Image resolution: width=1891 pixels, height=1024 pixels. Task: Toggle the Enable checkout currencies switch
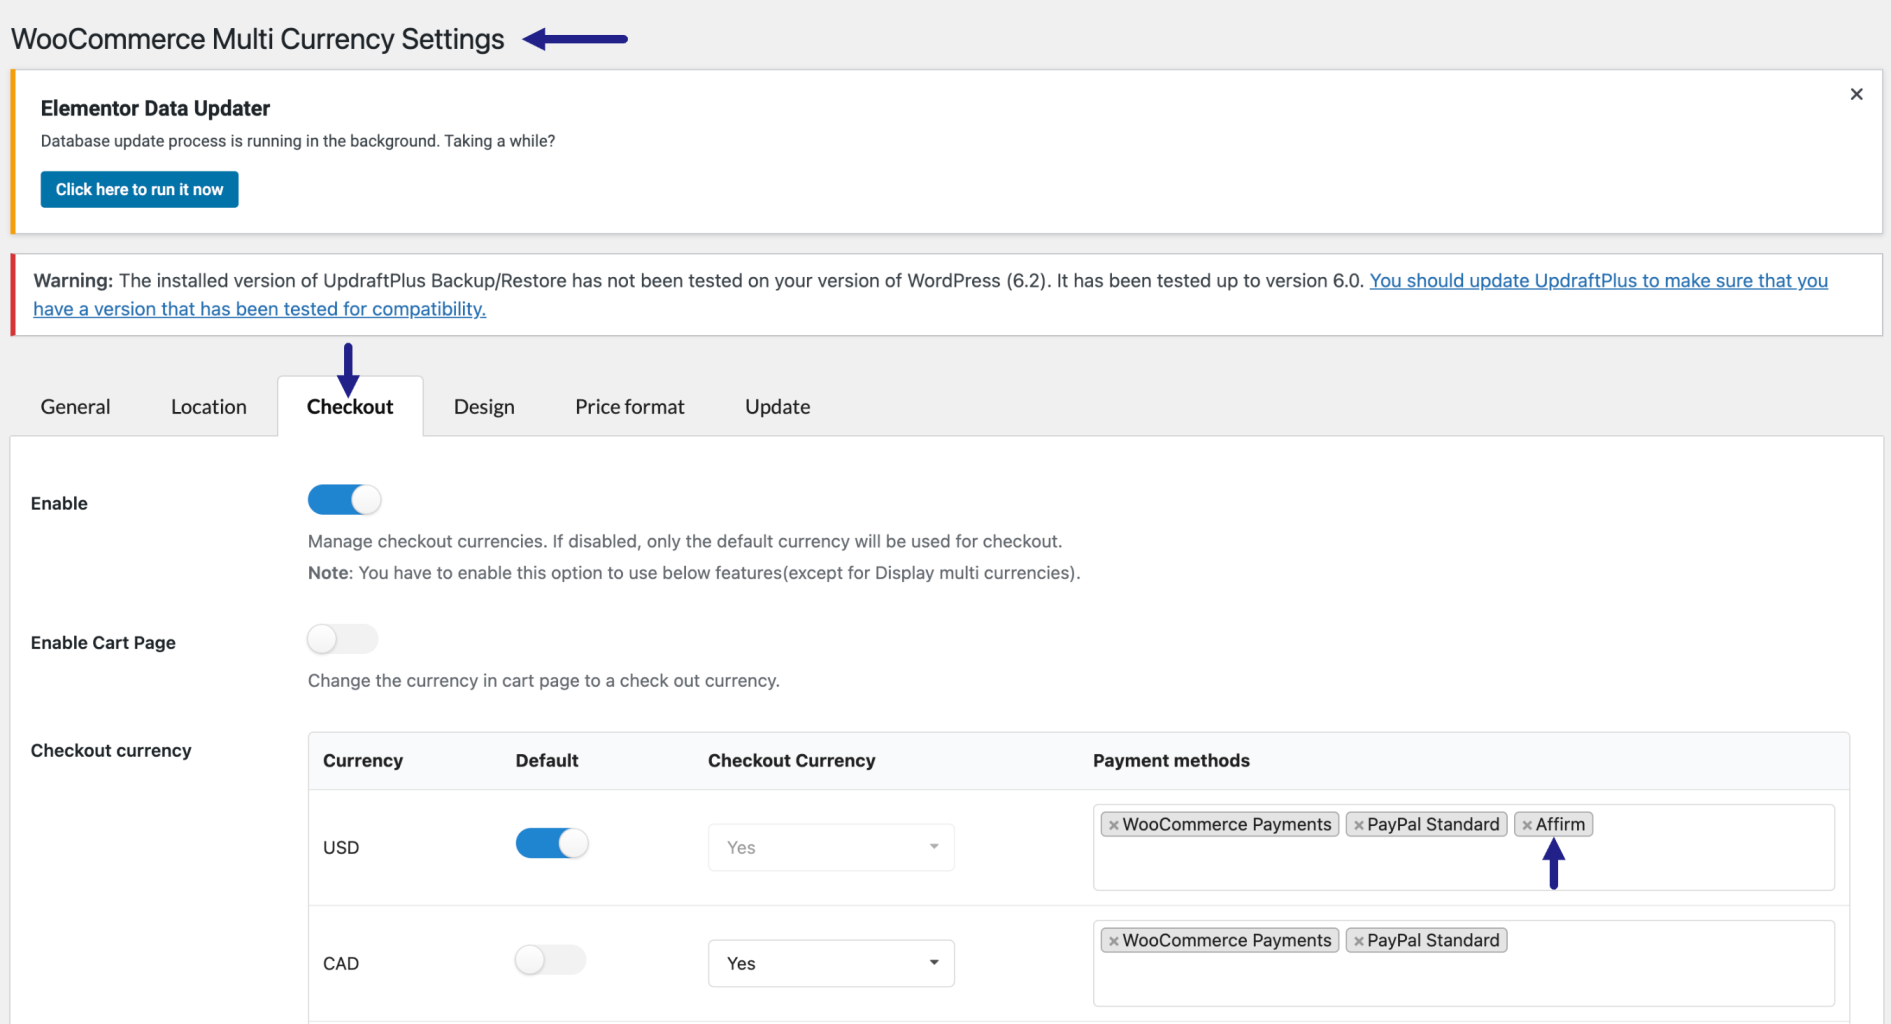pos(344,500)
